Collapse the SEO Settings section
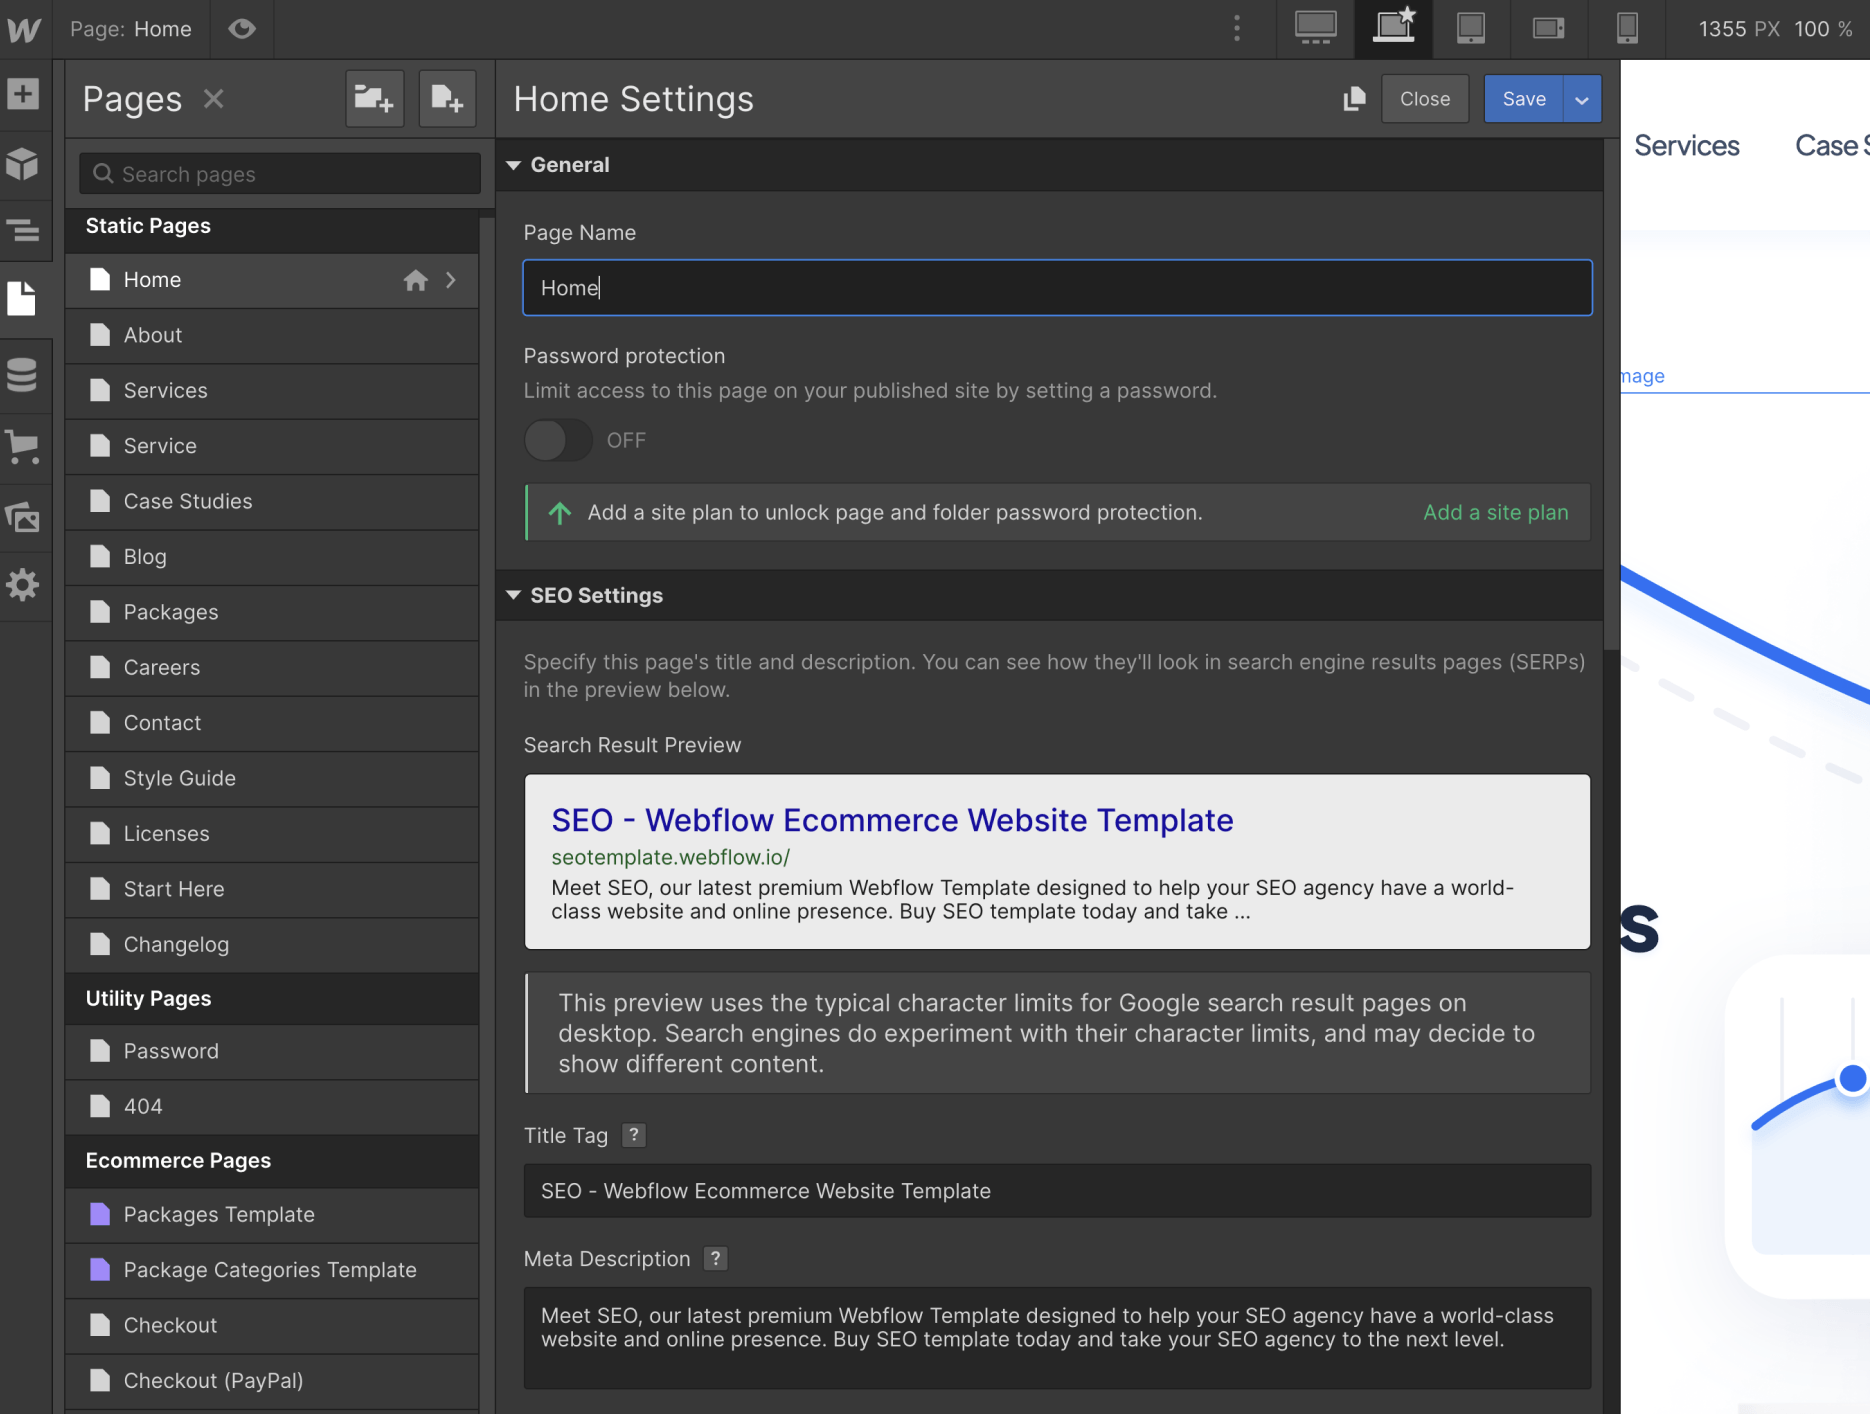The width and height of the screenshot is (1870, 1414). click(x=514, y=595)
